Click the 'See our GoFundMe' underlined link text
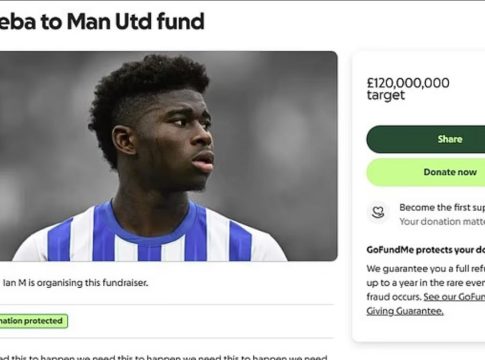 (454, 296)
